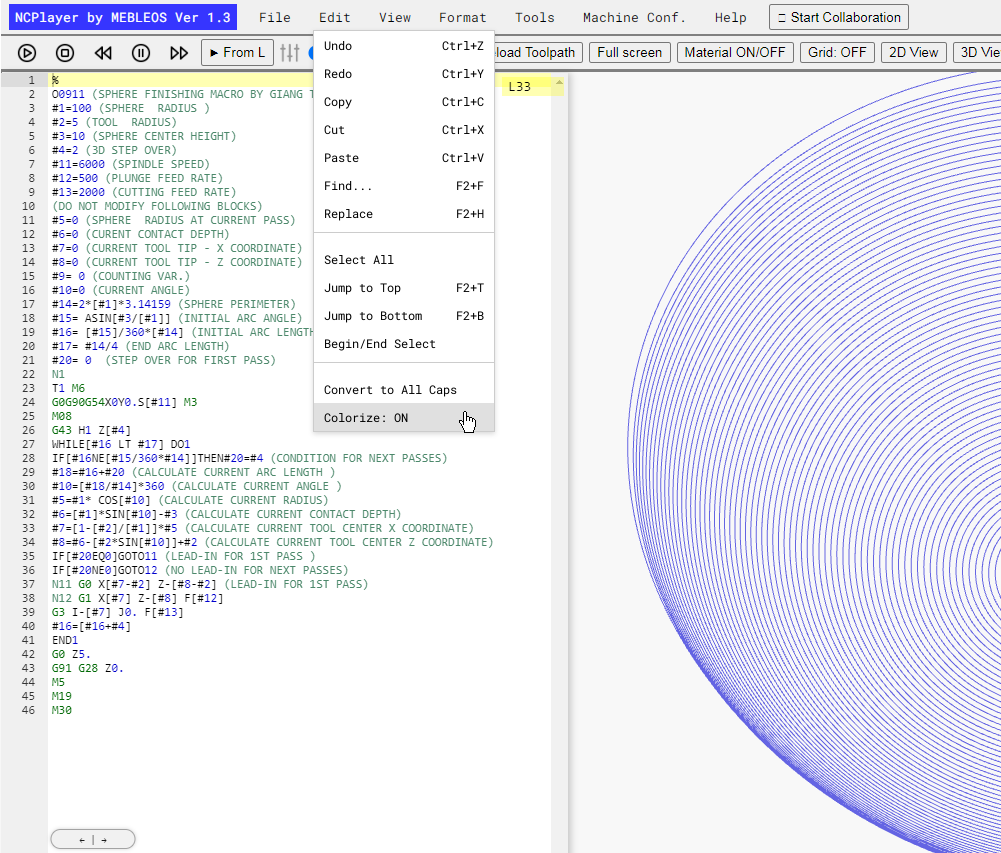Open the sliders settings icon

pyautogui.click(x=289, y=53)
